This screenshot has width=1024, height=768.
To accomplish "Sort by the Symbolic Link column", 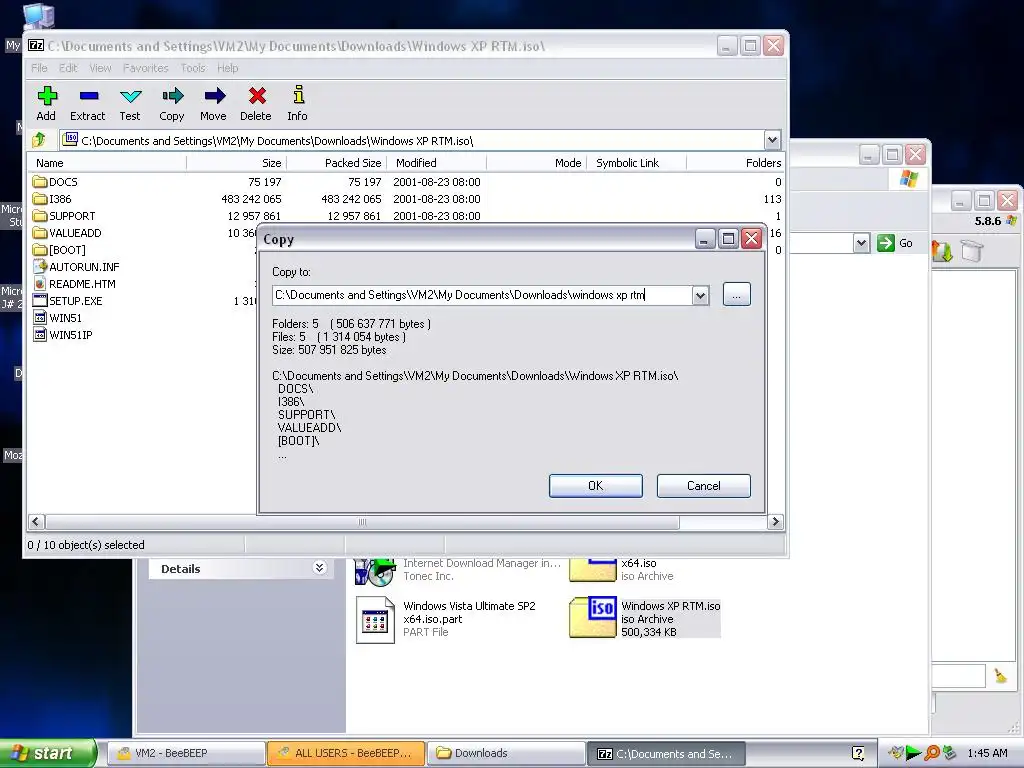I will pos(636,163).
